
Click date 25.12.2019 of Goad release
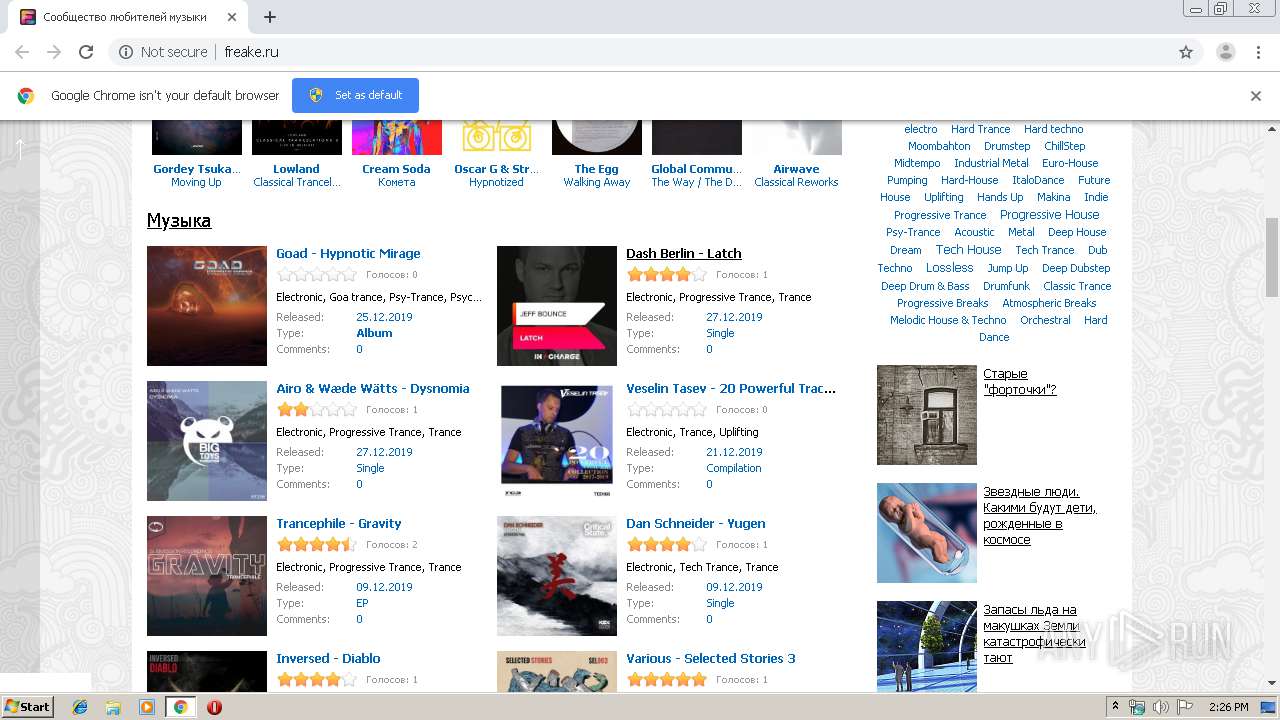coord(384,317)
